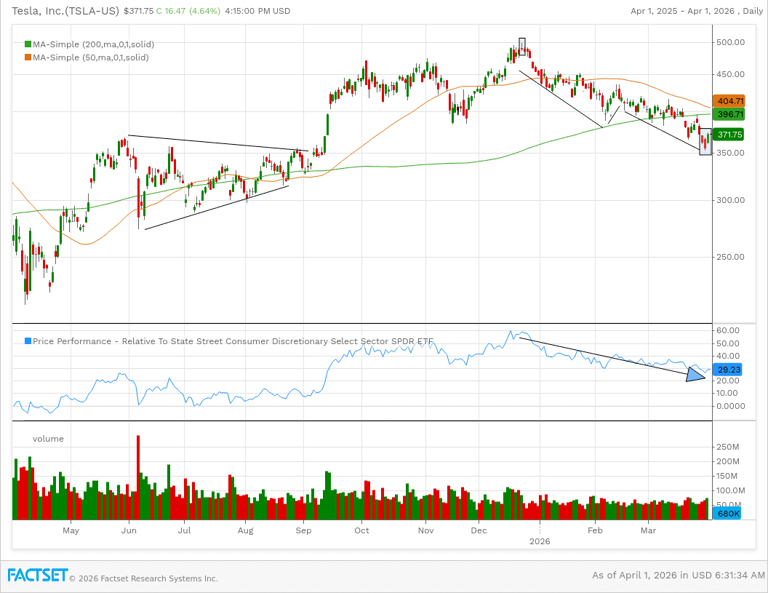This screenshot has width=768, height=593.
Task: Click the 250M volume axis label
Action: [x=728, y=447]
